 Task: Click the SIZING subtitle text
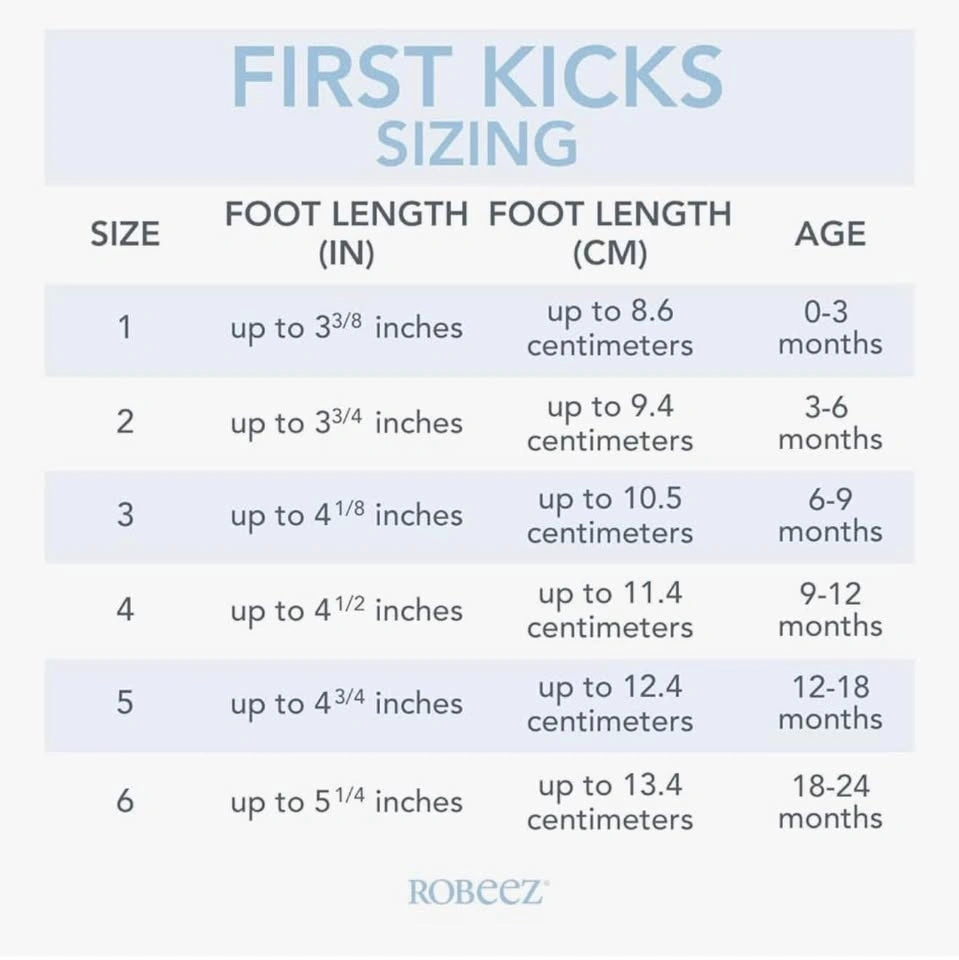478,145
